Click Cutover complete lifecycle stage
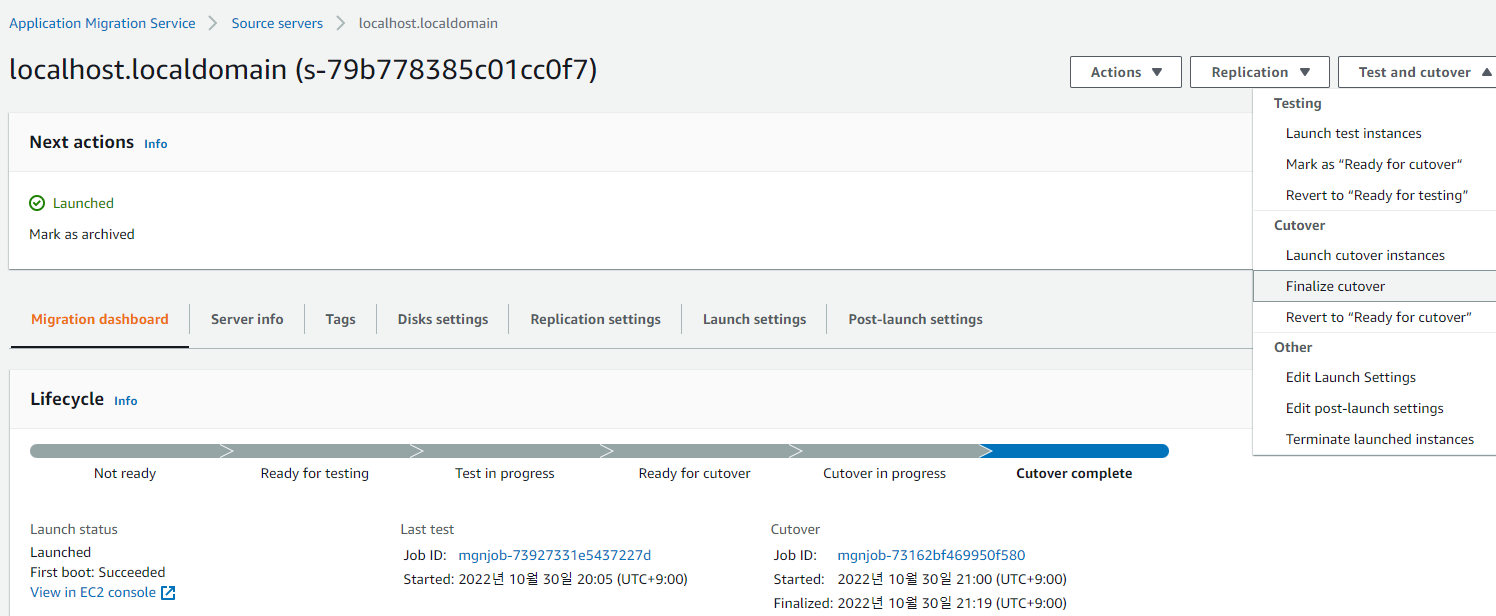 (1074, 473)
